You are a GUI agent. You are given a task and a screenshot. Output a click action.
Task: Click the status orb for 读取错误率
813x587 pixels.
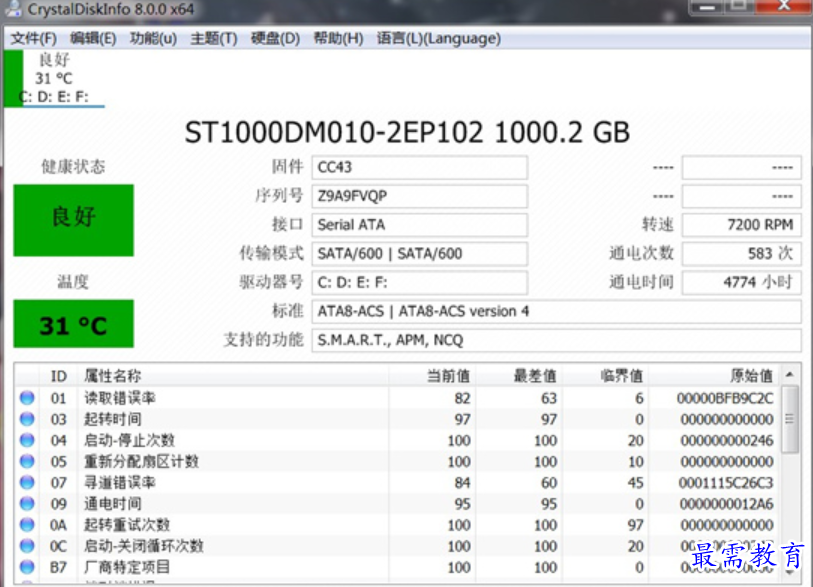click(x=27, y=398)
